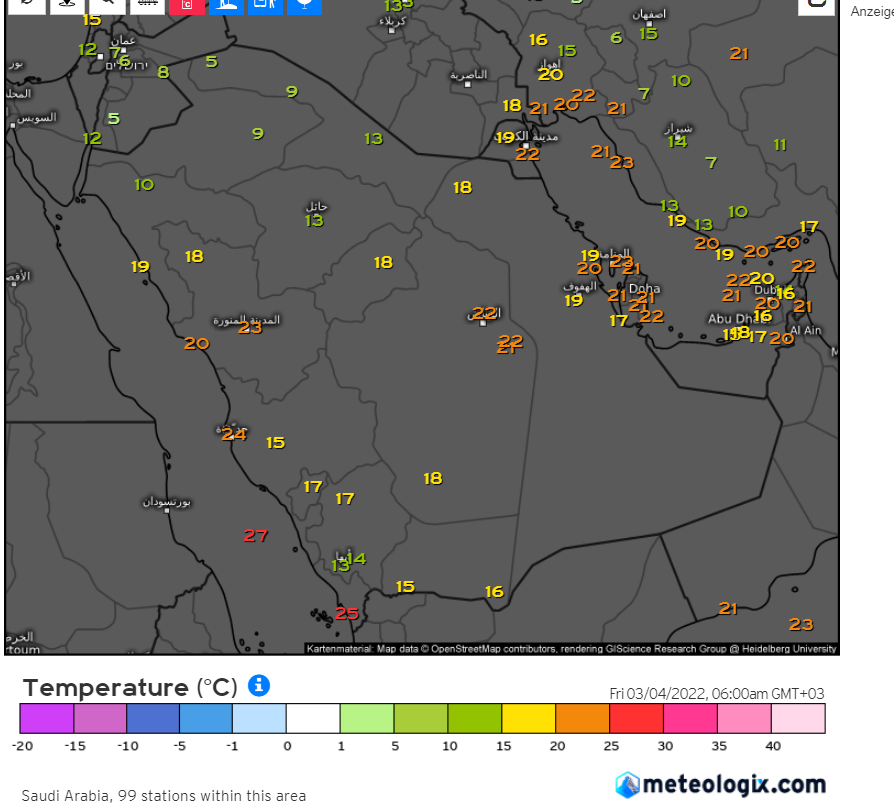The image size is (894, 806).
Task: Toggle fullscreen with the map's top-right icon
Action: click(x=815, y=4)
